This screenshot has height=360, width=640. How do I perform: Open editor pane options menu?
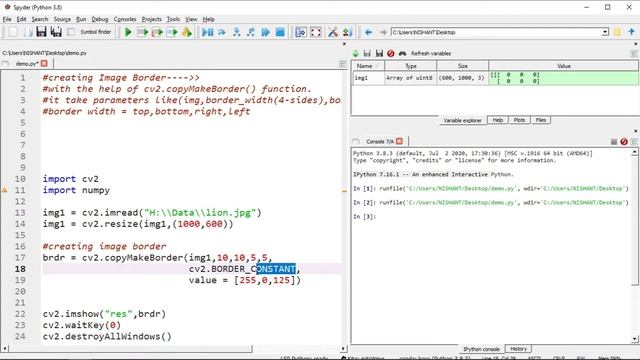click(343, 64)
